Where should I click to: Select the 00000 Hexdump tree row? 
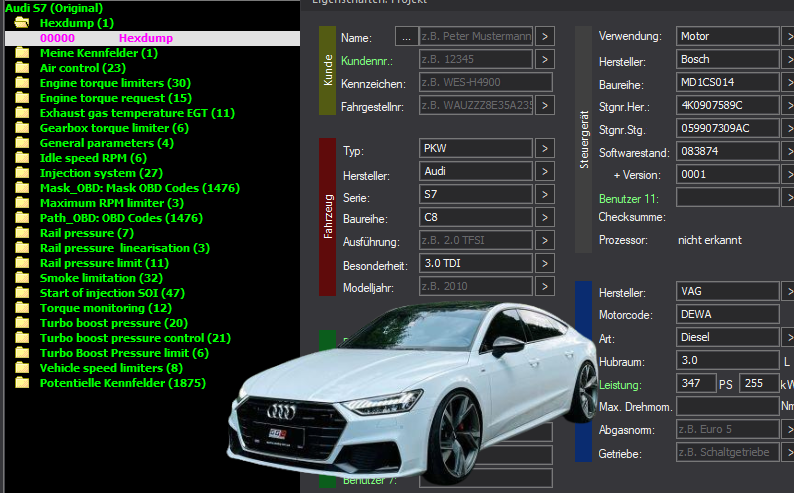pos(152,38)
